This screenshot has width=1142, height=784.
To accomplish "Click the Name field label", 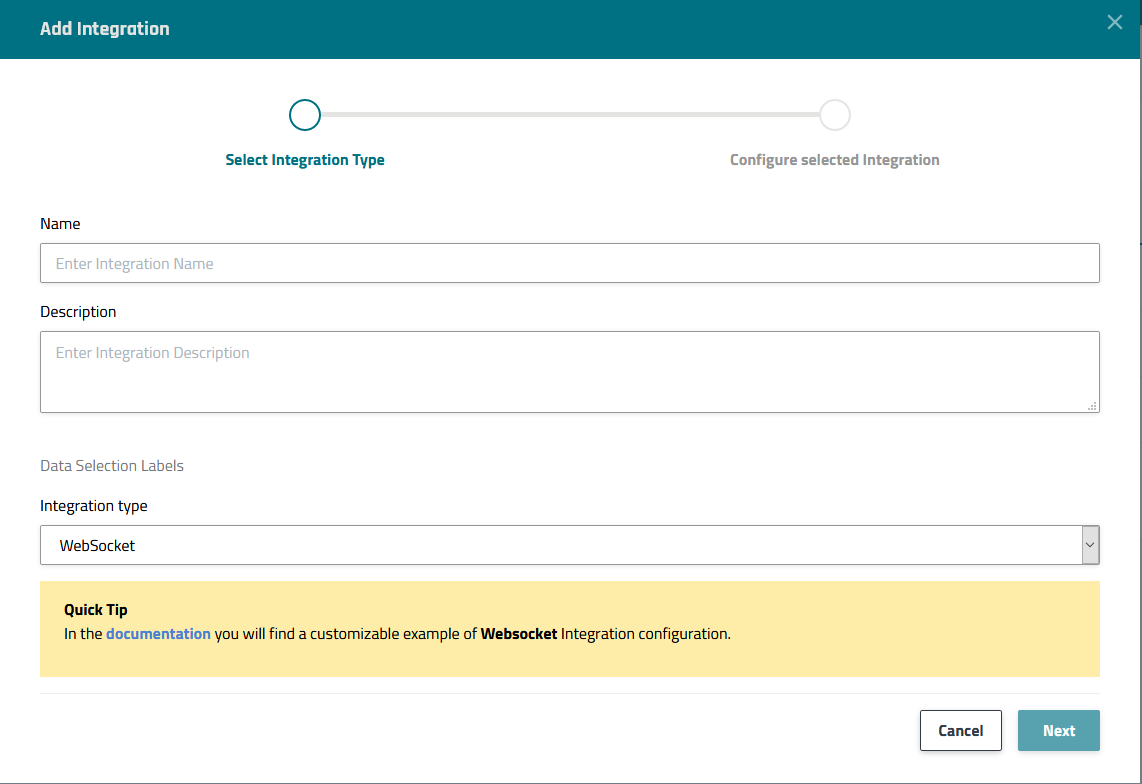I will 60,224.
